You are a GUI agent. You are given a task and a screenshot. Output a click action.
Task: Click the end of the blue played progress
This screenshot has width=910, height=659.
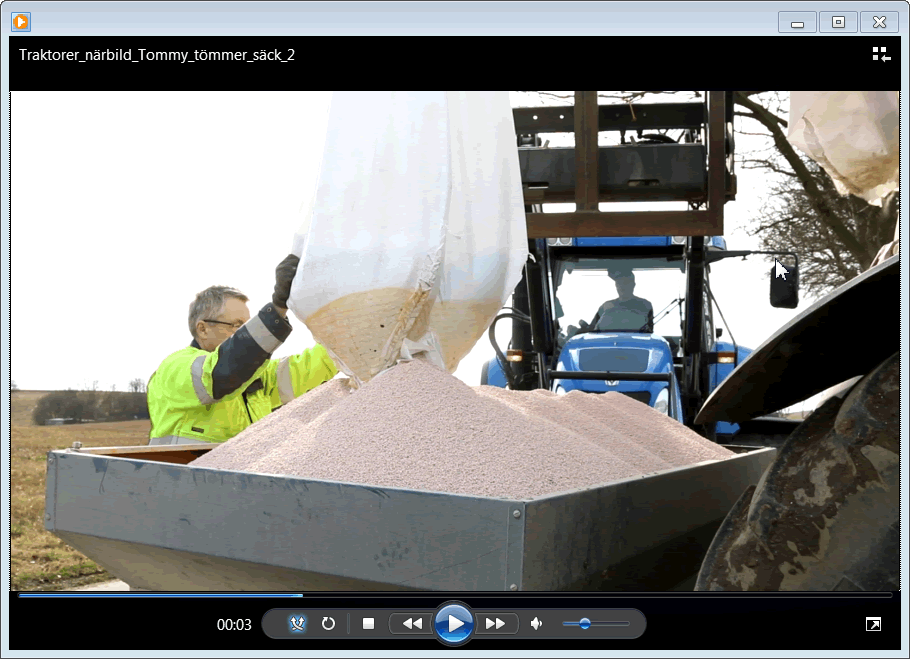click(301, 595)
